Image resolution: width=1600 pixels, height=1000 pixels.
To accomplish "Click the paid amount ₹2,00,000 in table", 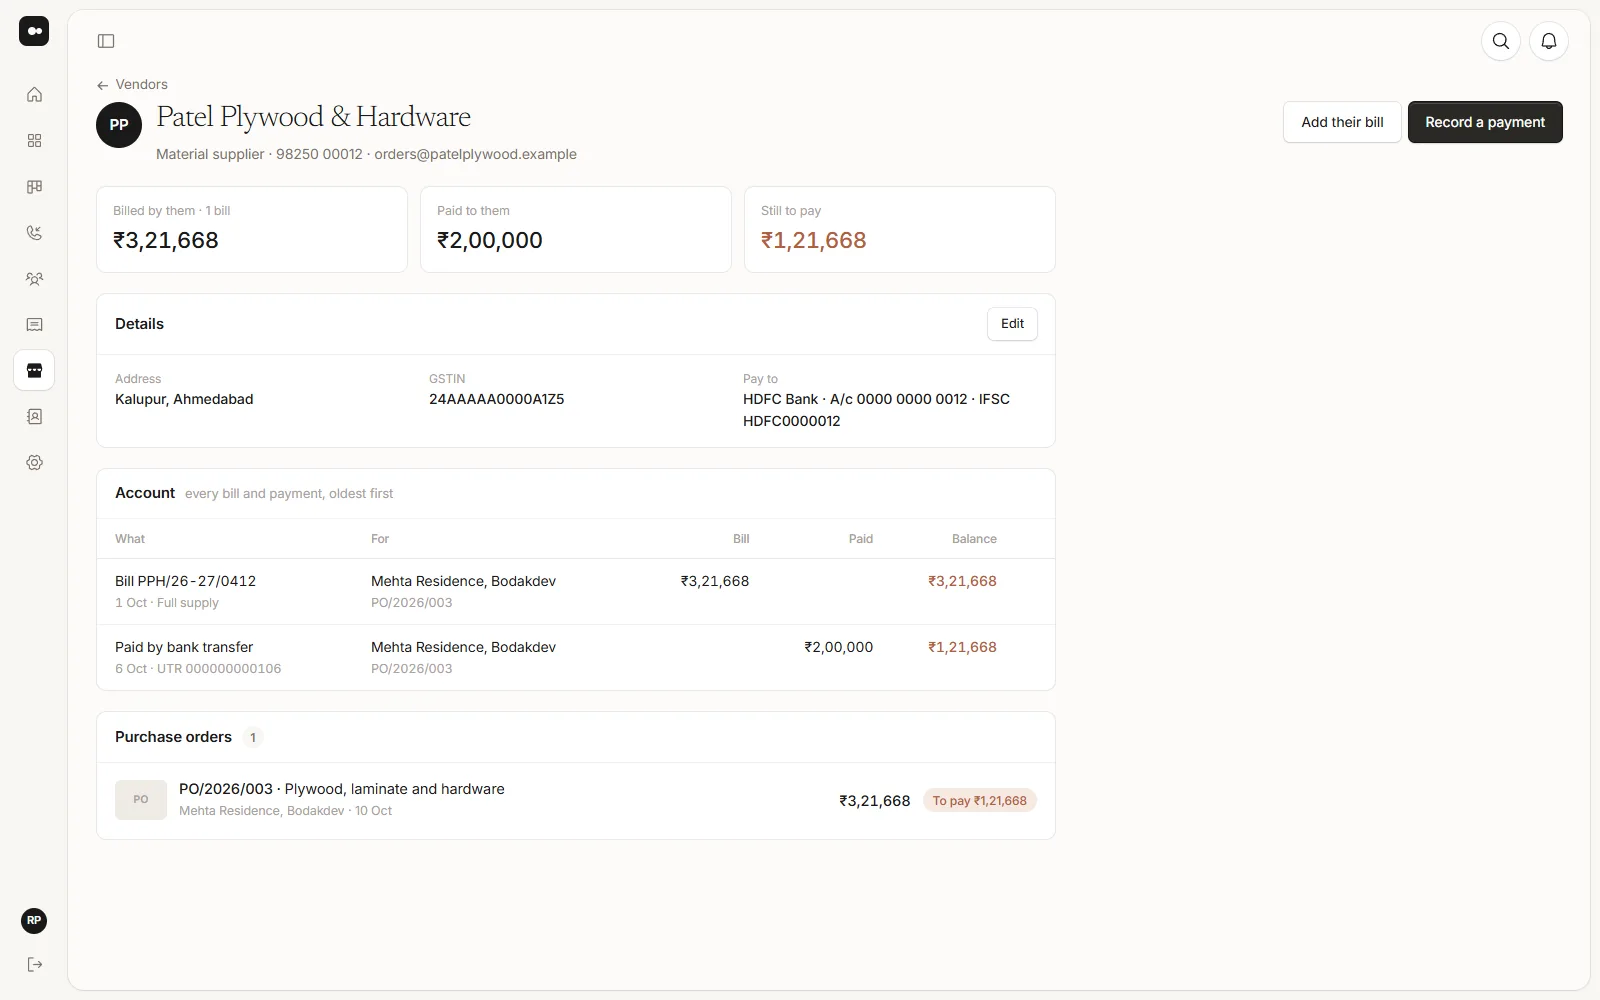I will pyautogui.click(x=839, y=647).
